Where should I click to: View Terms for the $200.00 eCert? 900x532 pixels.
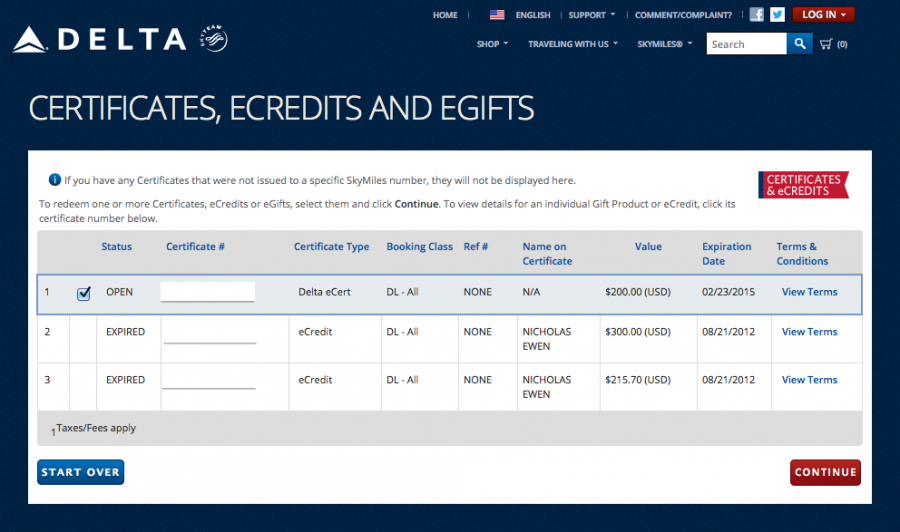pos(809,292)
